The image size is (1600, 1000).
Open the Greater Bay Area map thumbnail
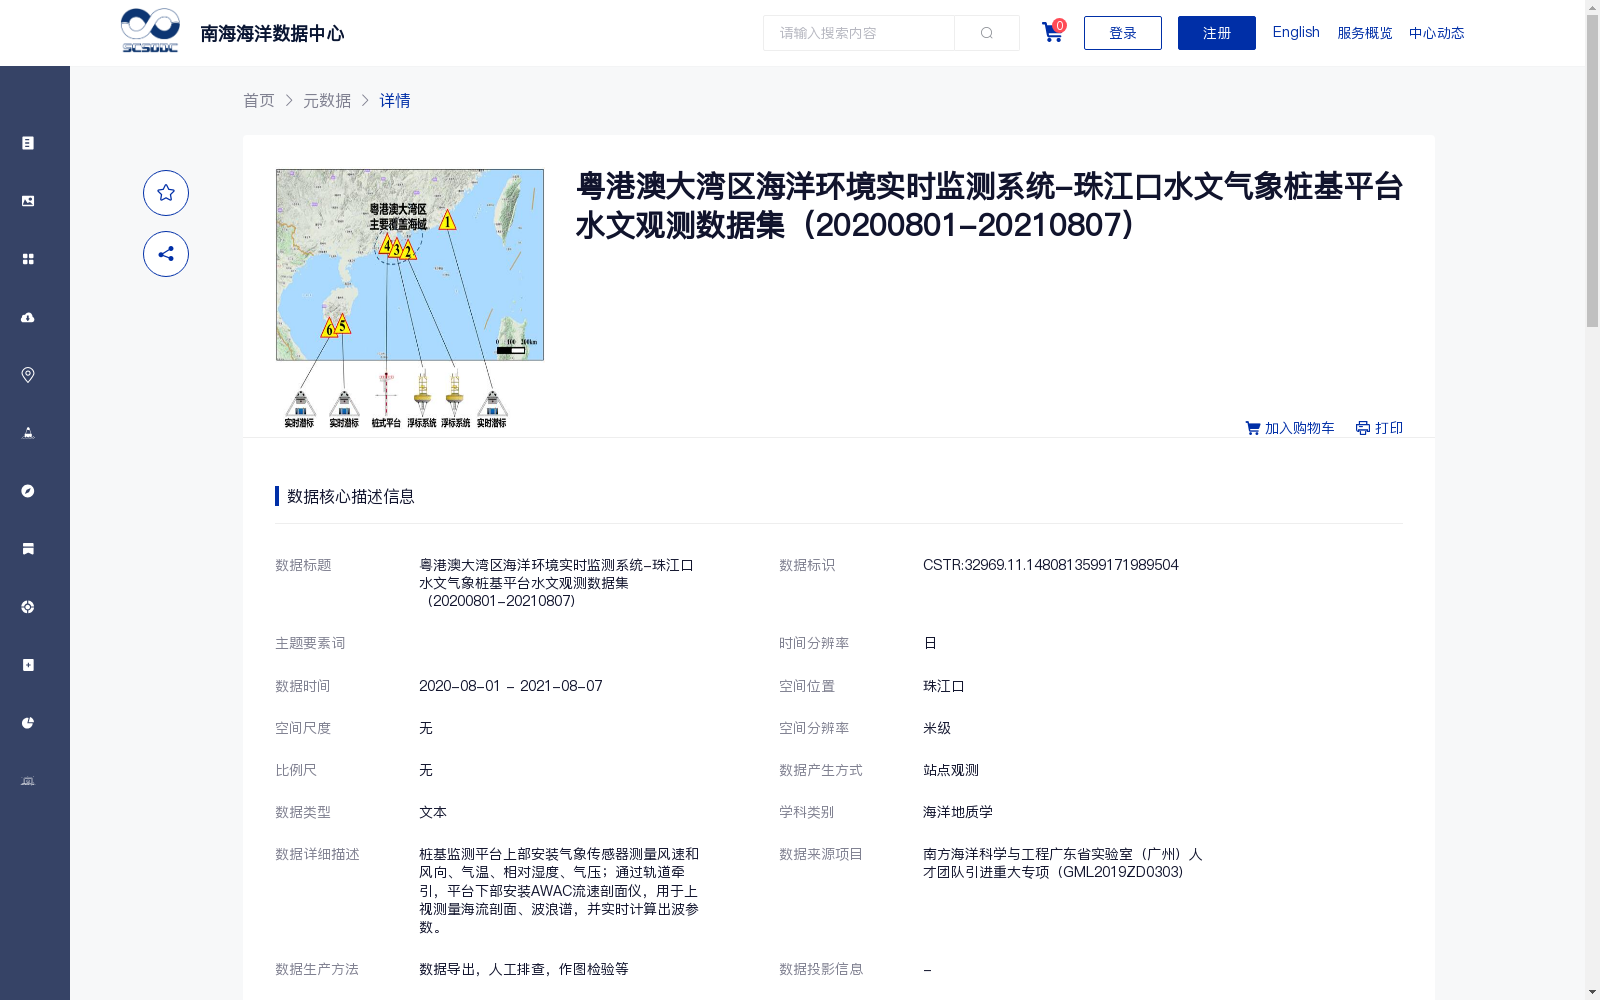(410, 299)
